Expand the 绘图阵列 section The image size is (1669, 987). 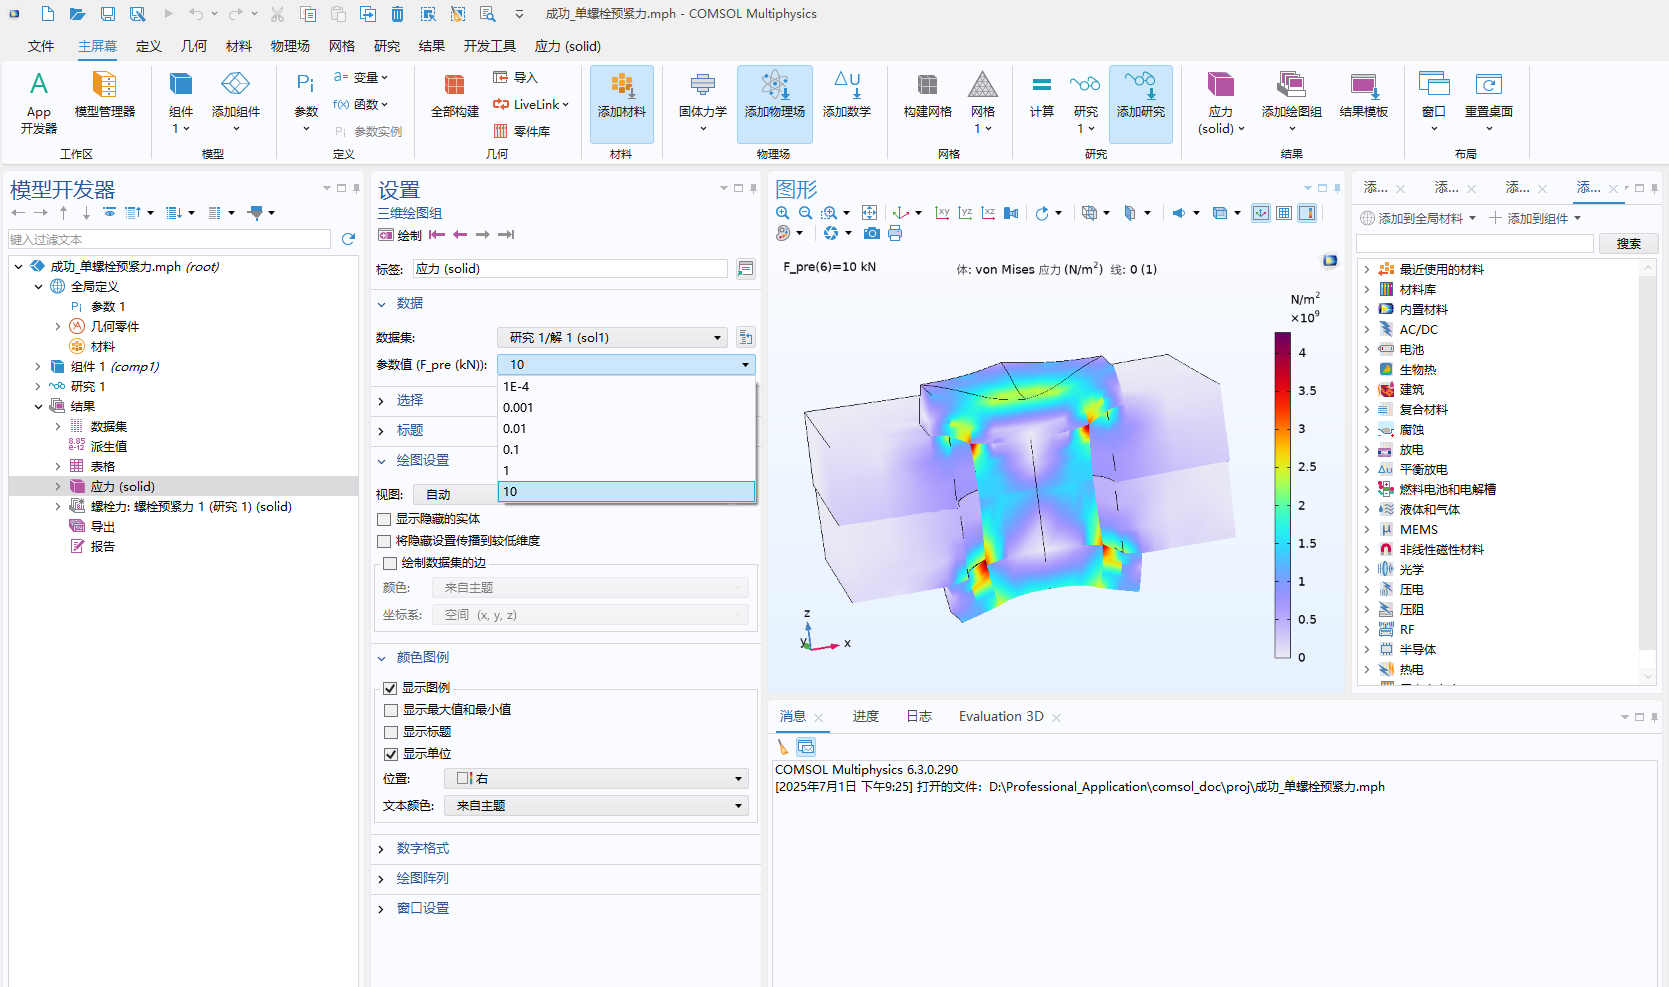[422, 878]
